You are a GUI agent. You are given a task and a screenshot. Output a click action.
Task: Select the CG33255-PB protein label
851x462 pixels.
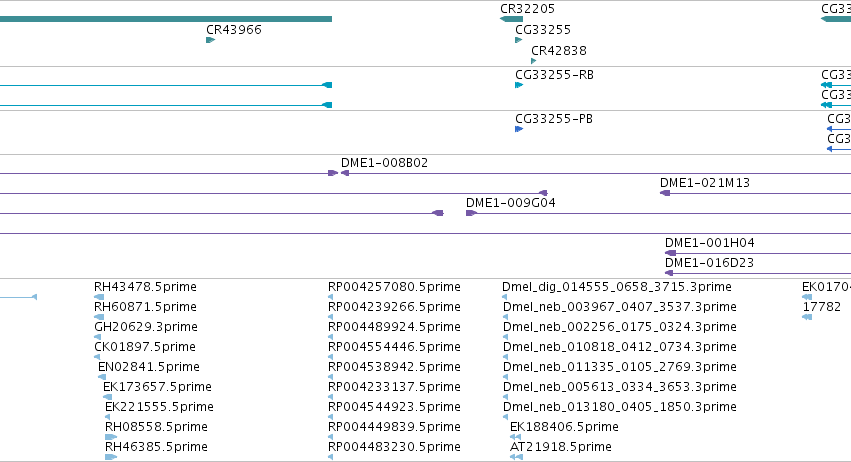554,118
